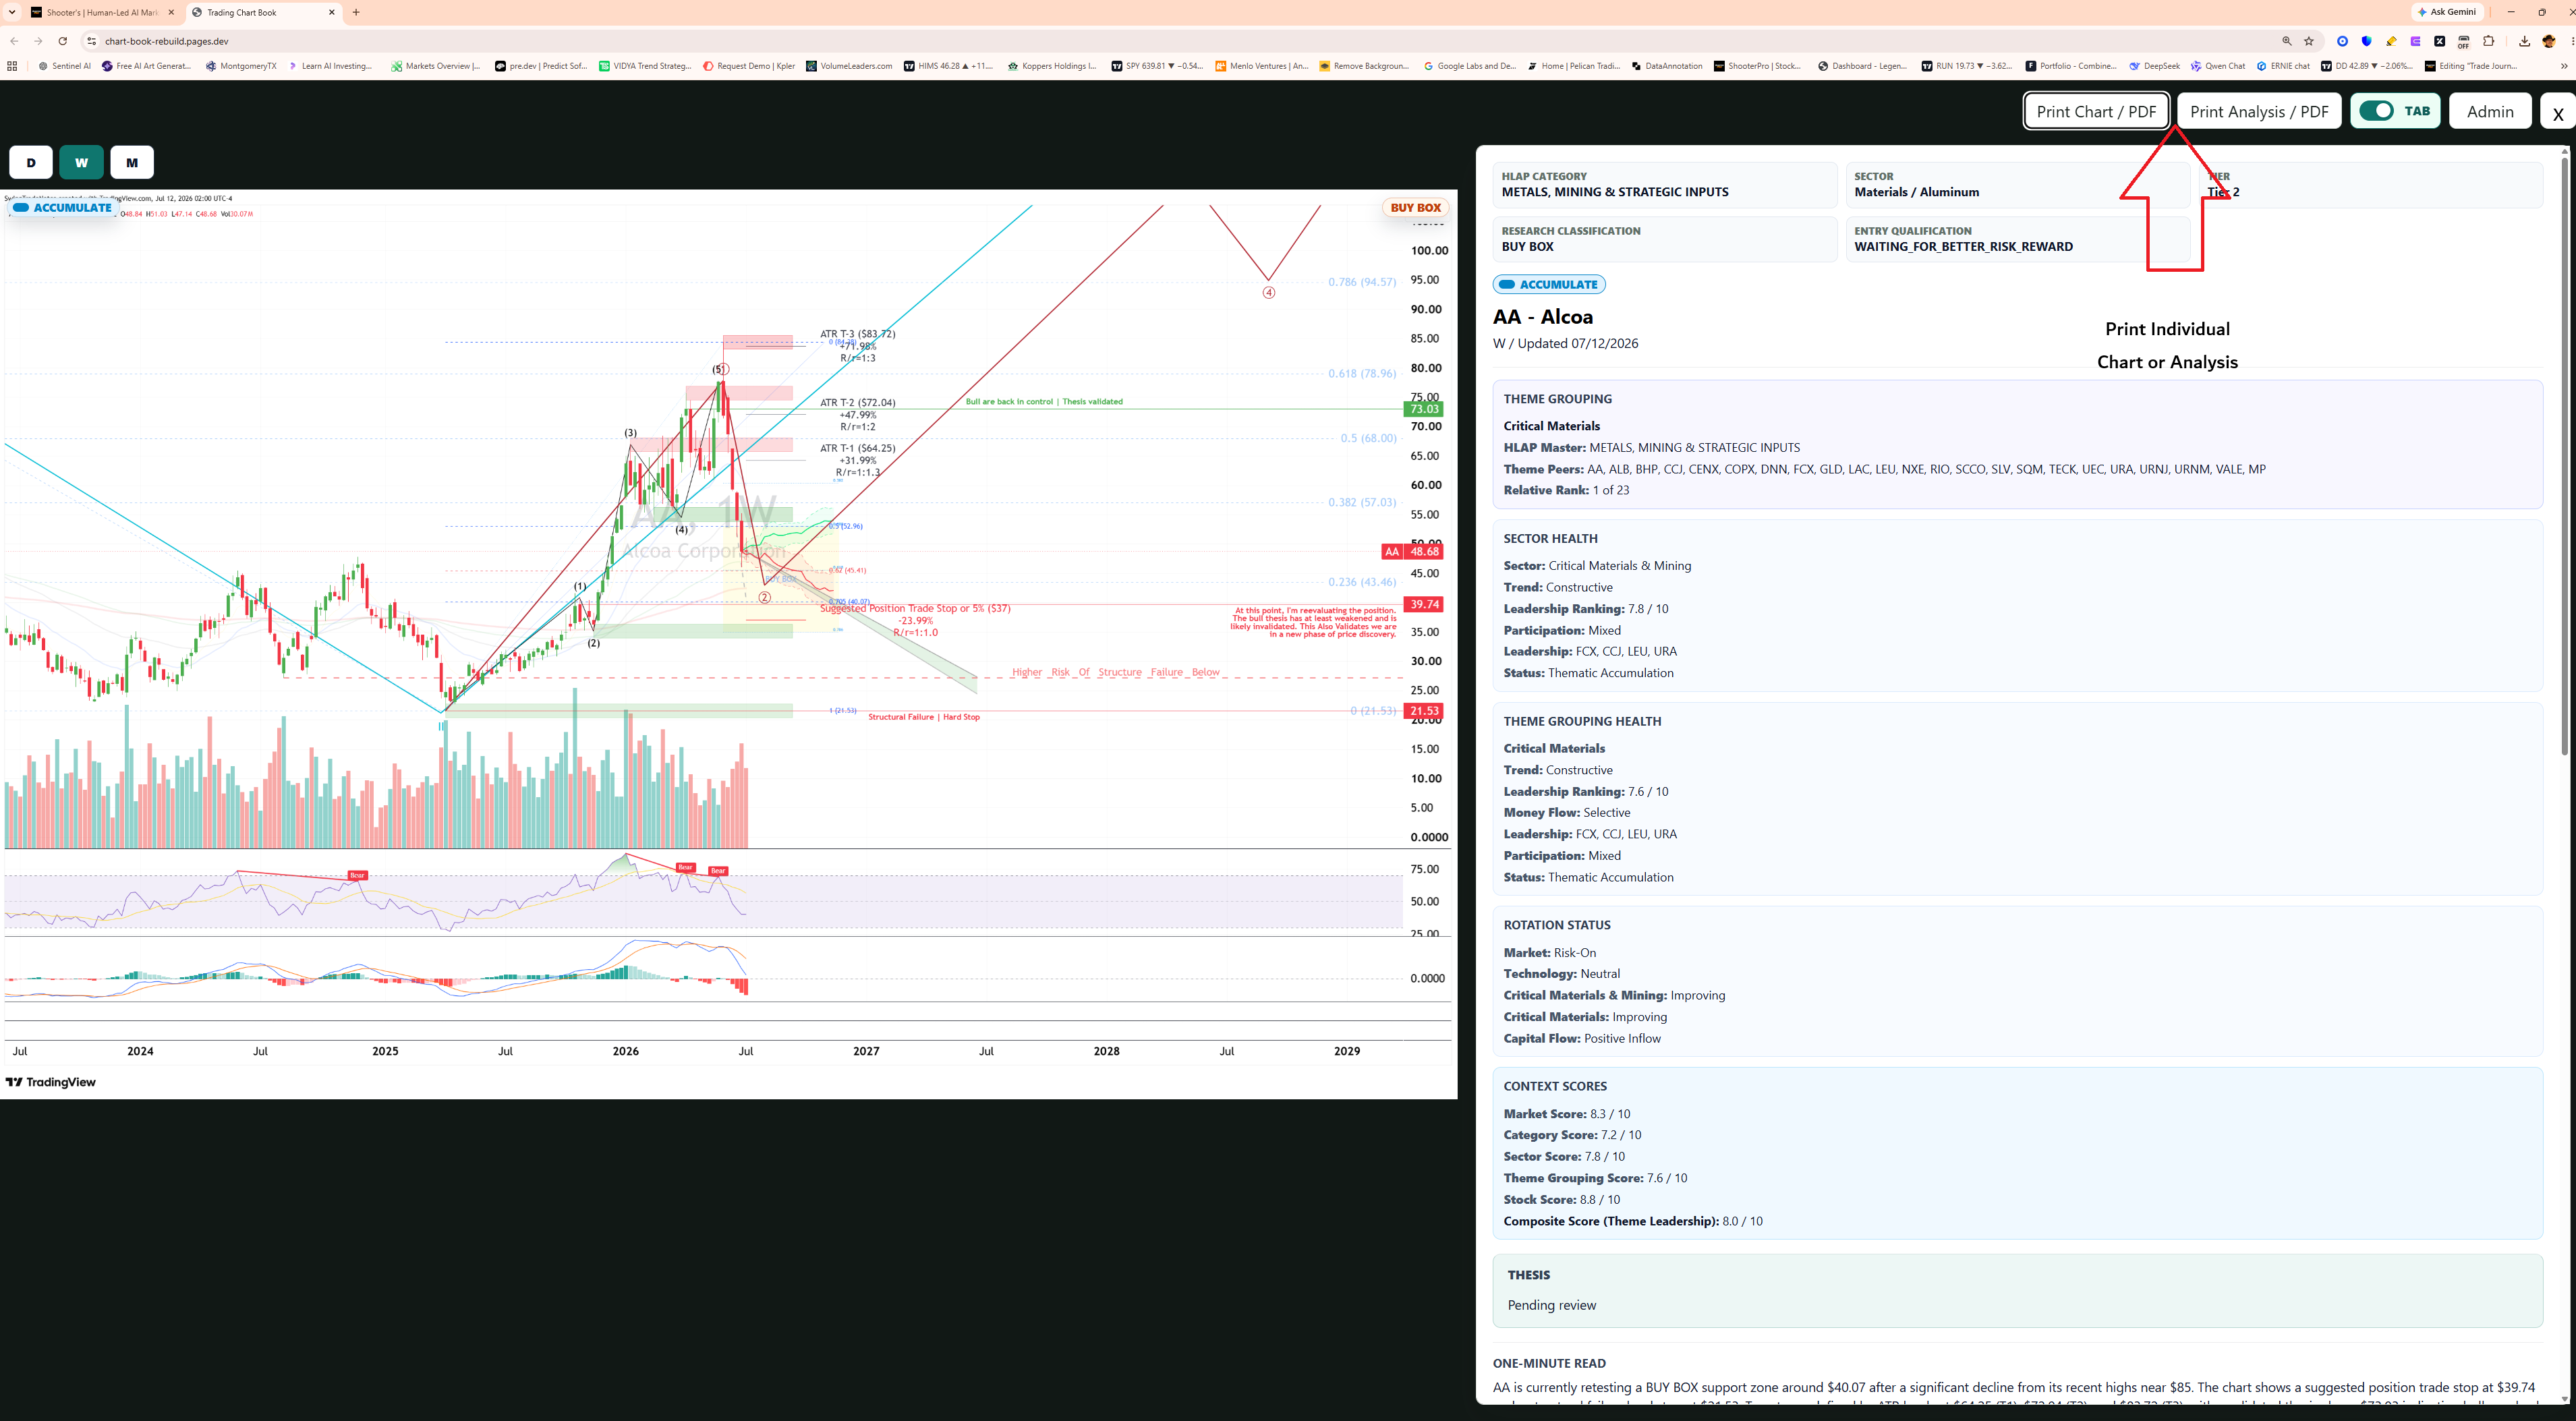Image resolution: width=2576 pixels, height=1421 pixels.
Task: Open HIMS 46.28 ticker bookmark
Action: (949, 66)
